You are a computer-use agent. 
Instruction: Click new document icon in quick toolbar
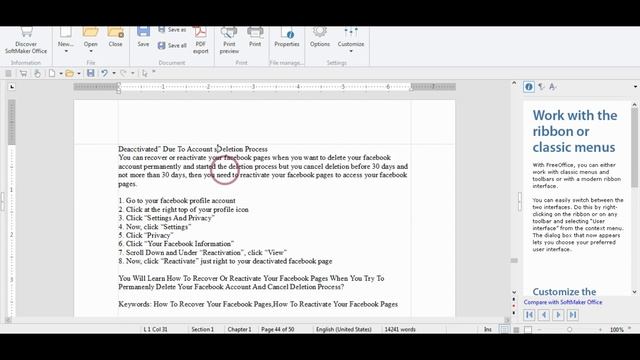[52, 73]
